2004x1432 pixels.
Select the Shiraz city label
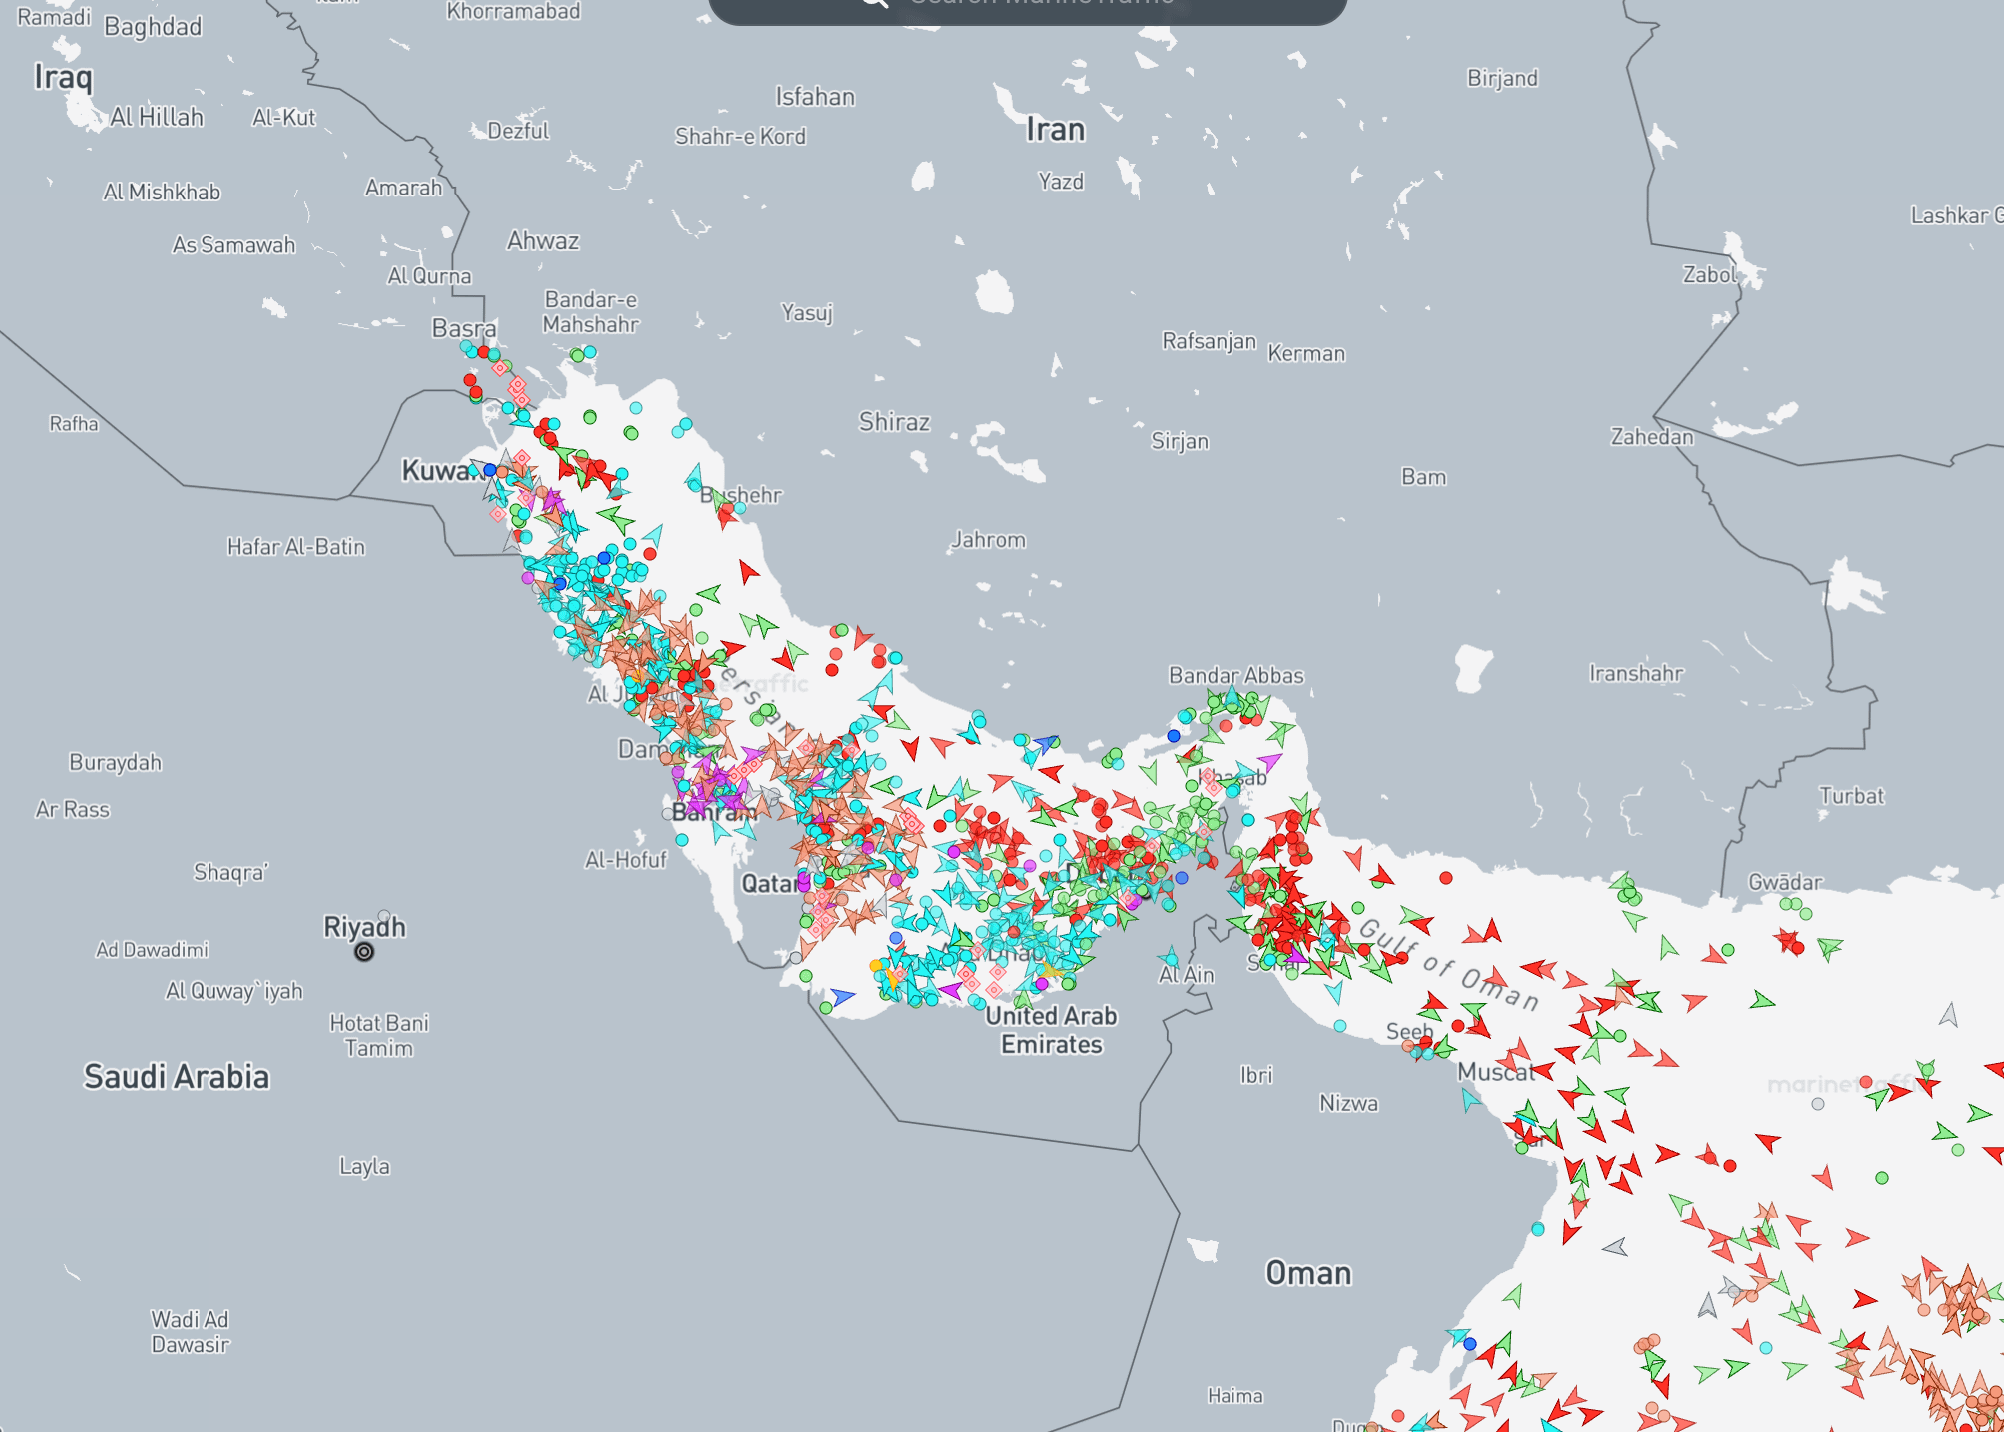coord(894,422)
